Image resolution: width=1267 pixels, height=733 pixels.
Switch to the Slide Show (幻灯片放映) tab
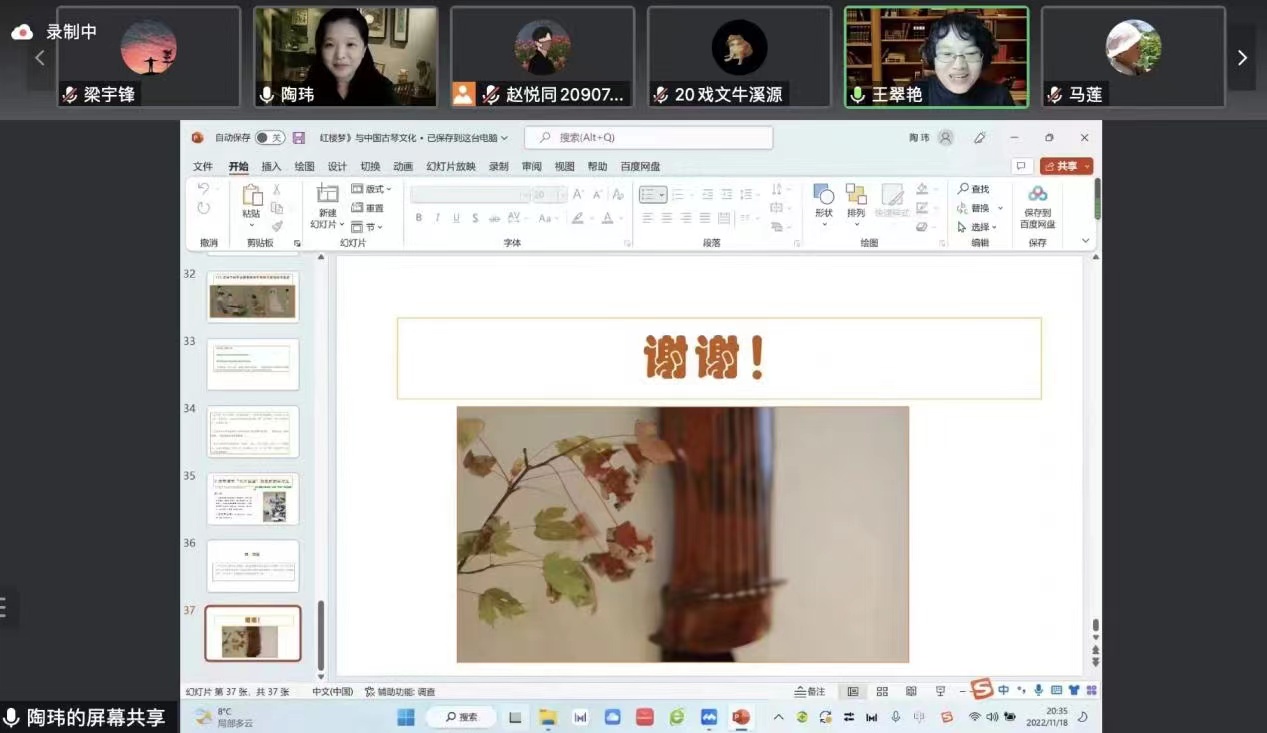(451, 166)
